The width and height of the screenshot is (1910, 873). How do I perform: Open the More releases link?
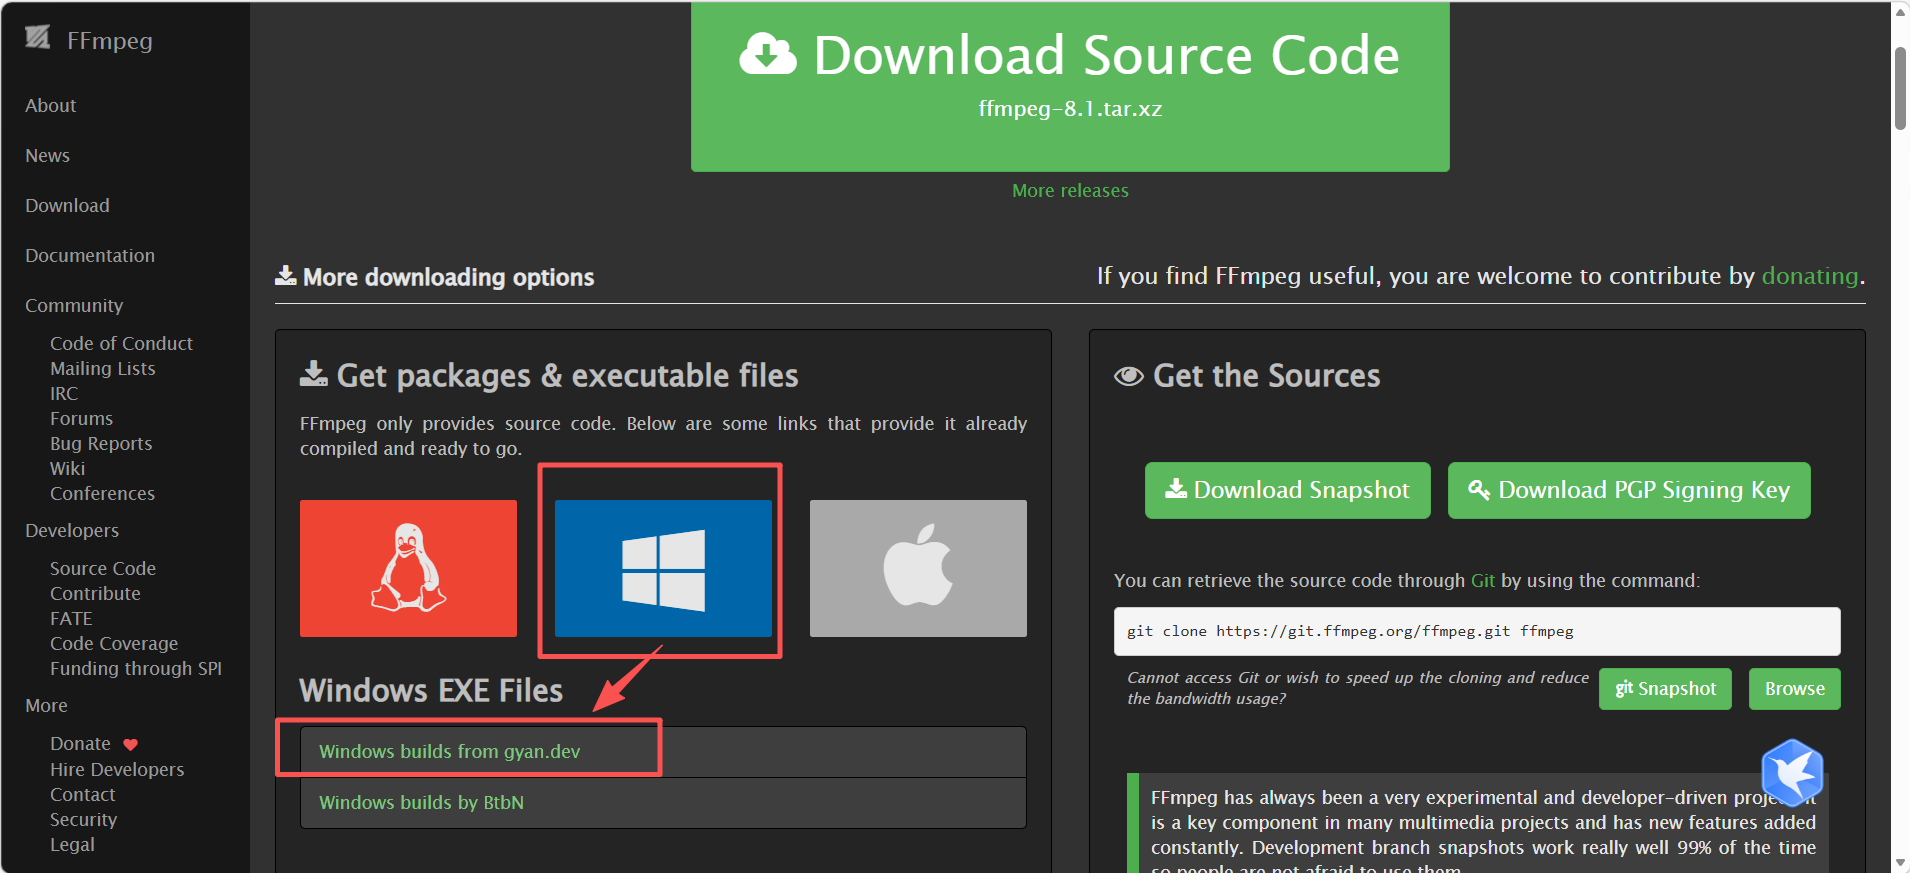pyautogui.click(x=1070, y=191)
